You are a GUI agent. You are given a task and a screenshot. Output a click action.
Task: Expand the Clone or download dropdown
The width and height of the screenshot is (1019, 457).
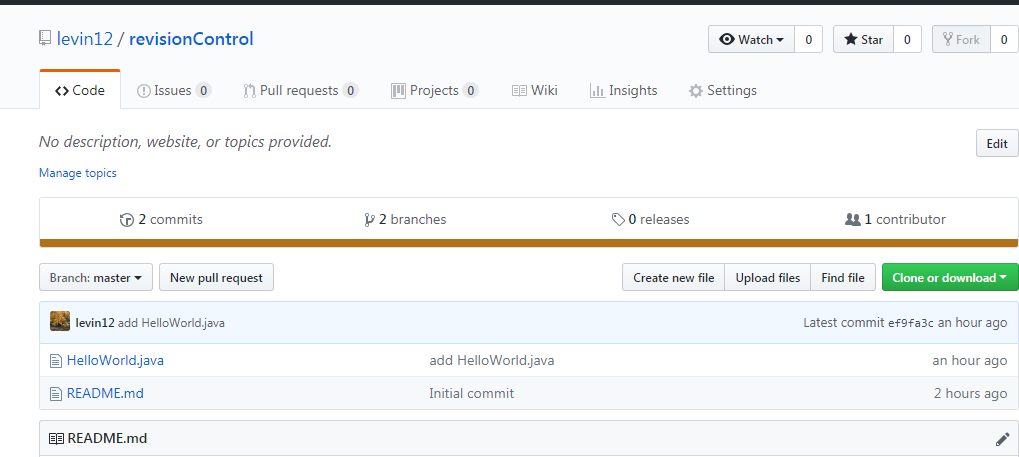click(x=950, y=278)
